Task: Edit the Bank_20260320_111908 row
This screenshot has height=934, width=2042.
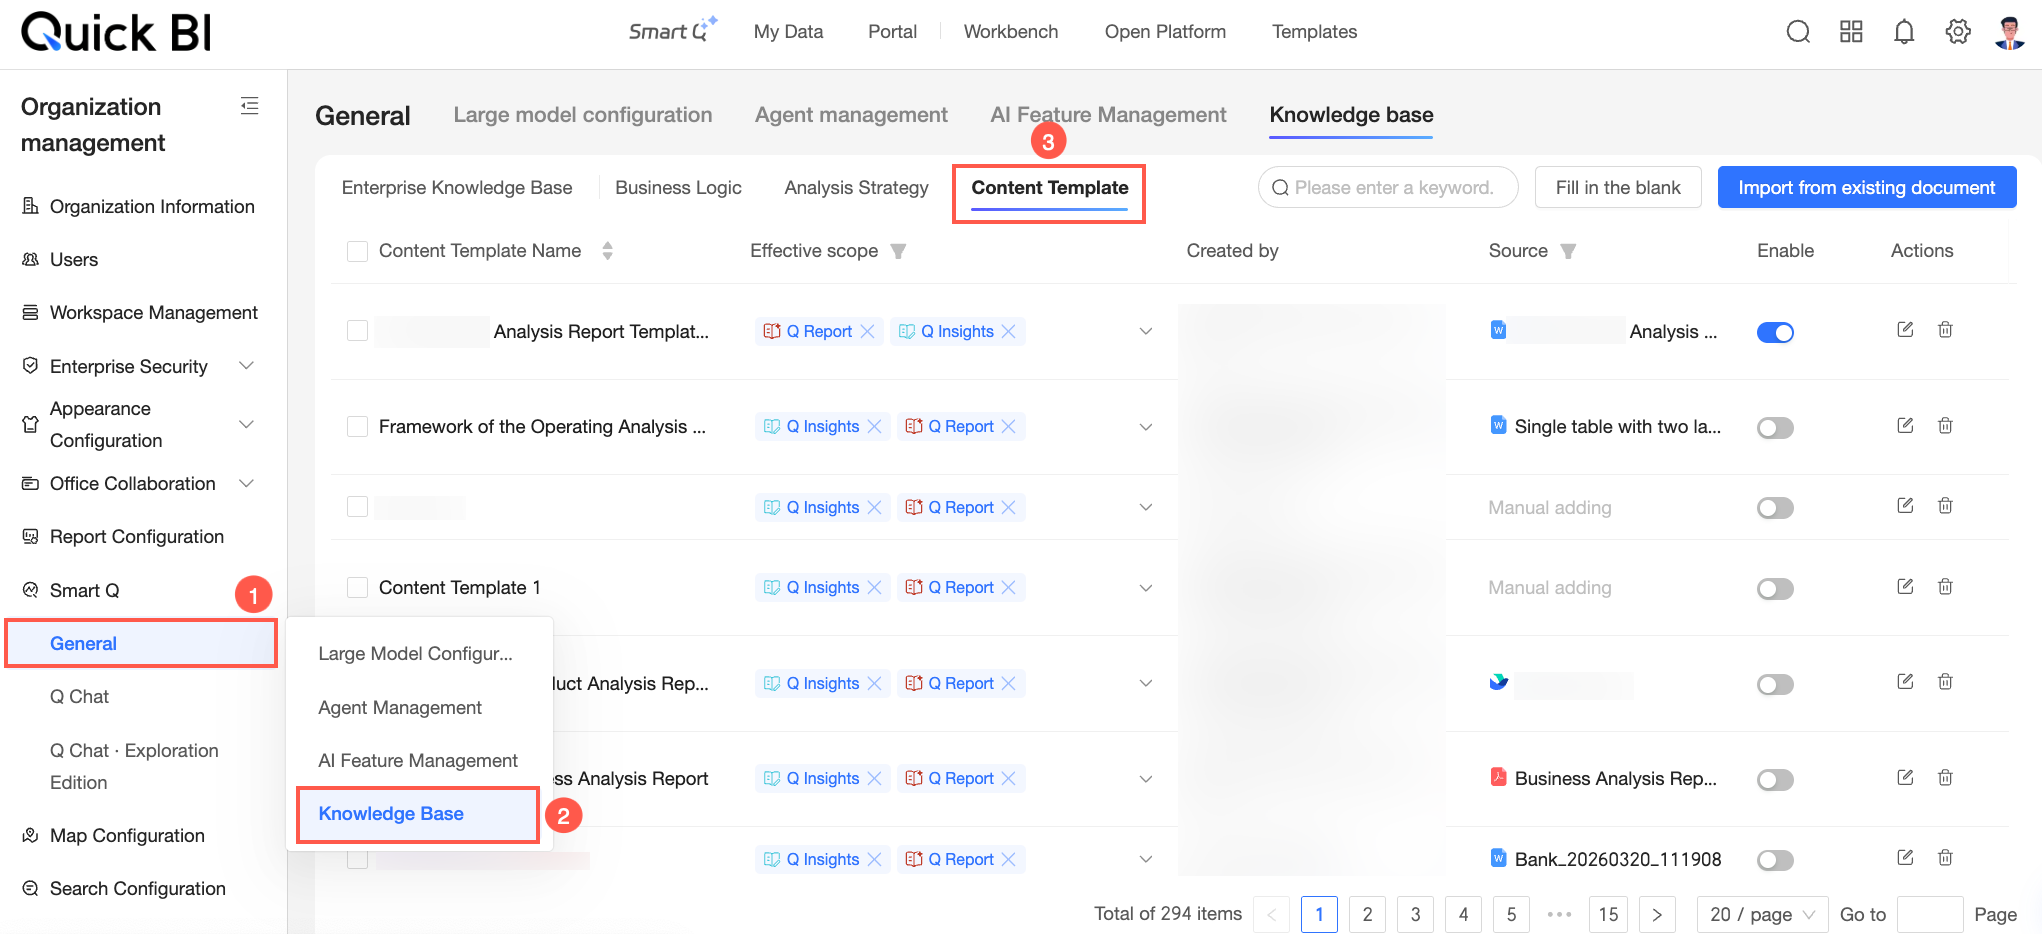Action: tap(1905, 858)
